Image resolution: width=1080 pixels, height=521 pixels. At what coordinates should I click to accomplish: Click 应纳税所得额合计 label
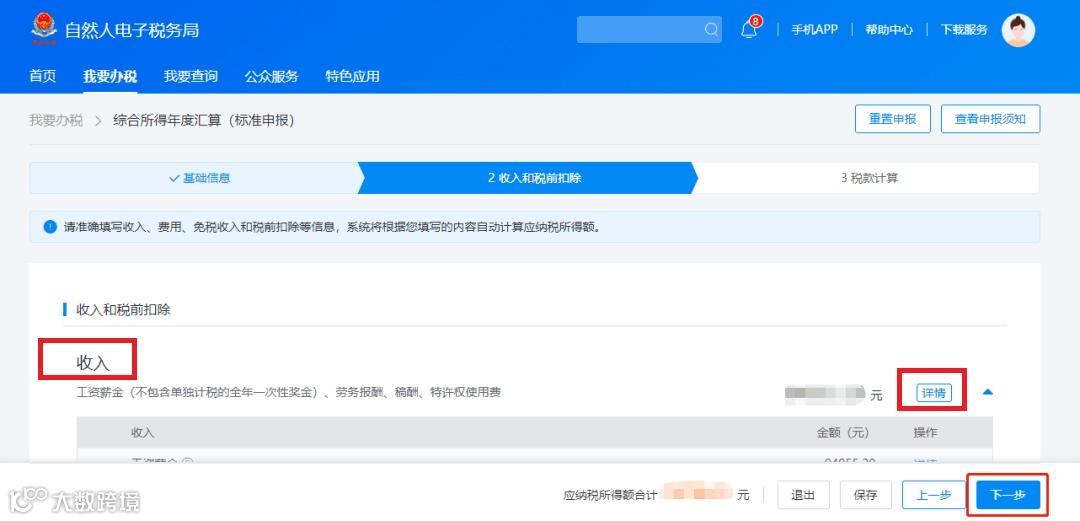610,495
